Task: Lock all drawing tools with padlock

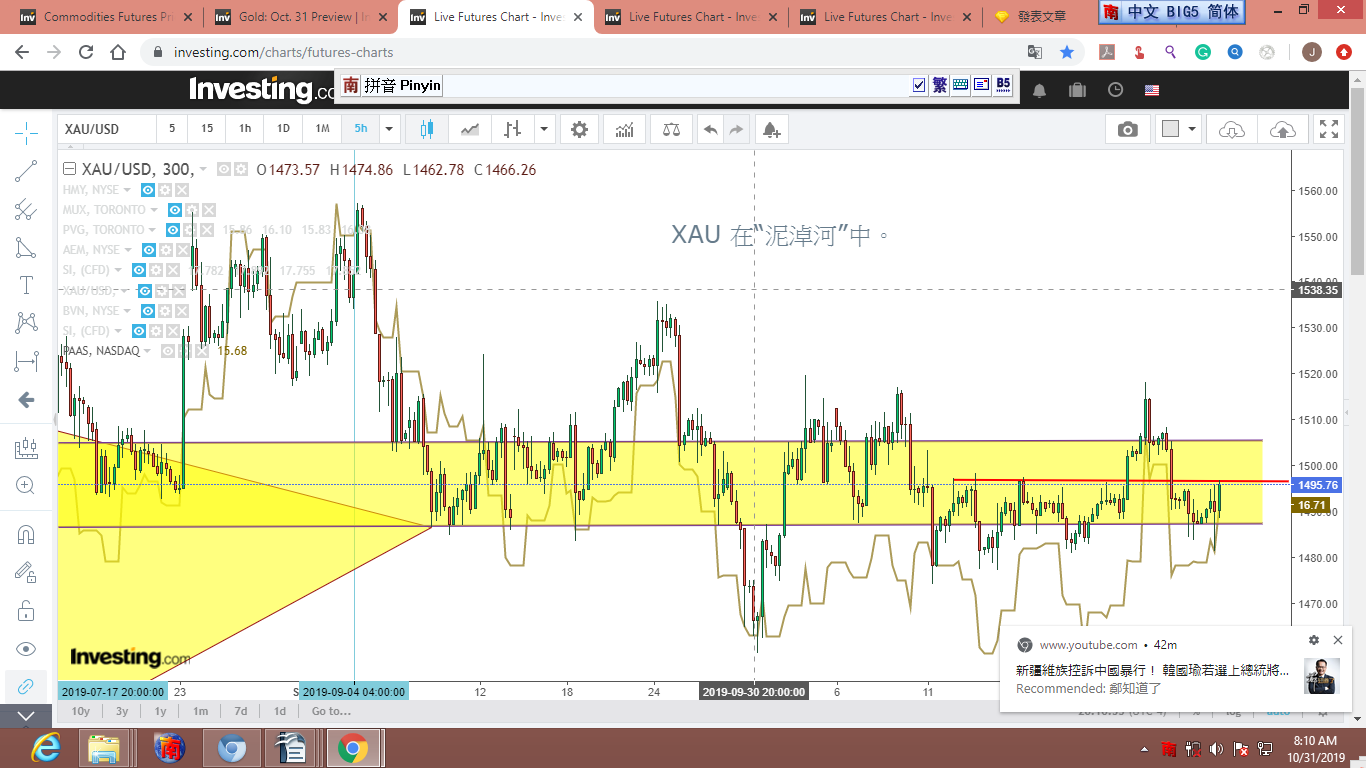Action: point(27,610)
